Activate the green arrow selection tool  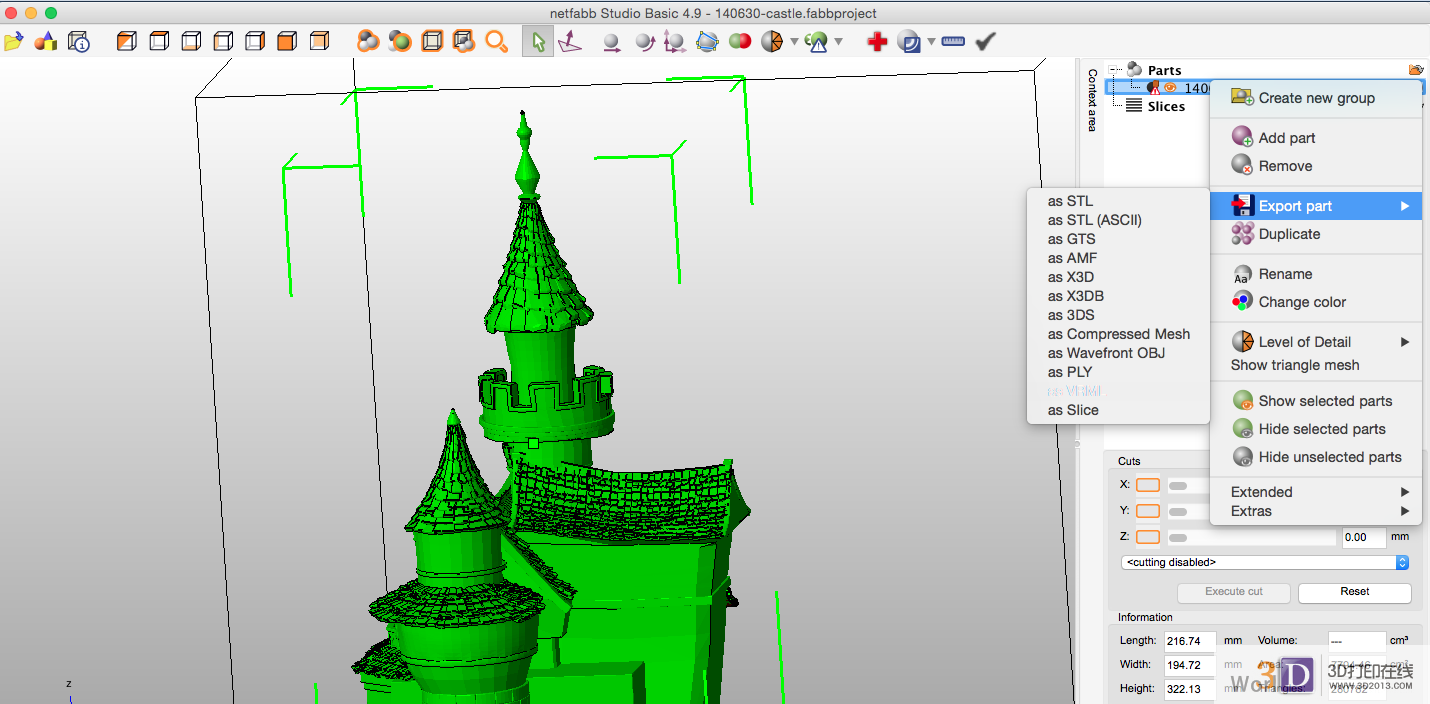(538, 42)
